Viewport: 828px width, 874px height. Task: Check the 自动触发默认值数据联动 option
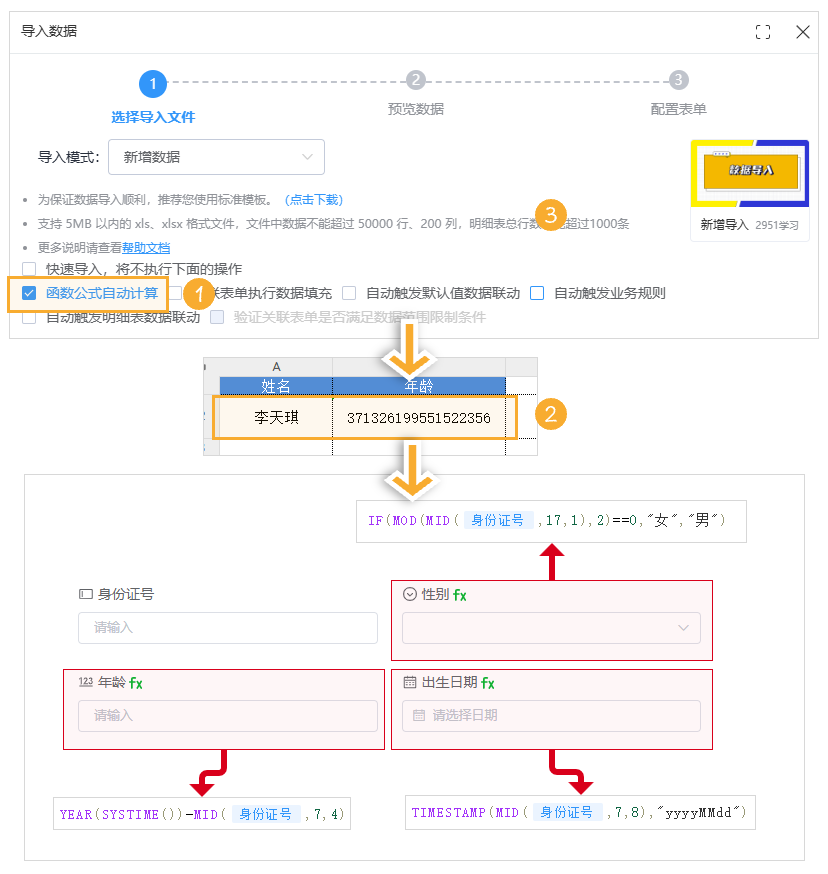pos(348,294)
